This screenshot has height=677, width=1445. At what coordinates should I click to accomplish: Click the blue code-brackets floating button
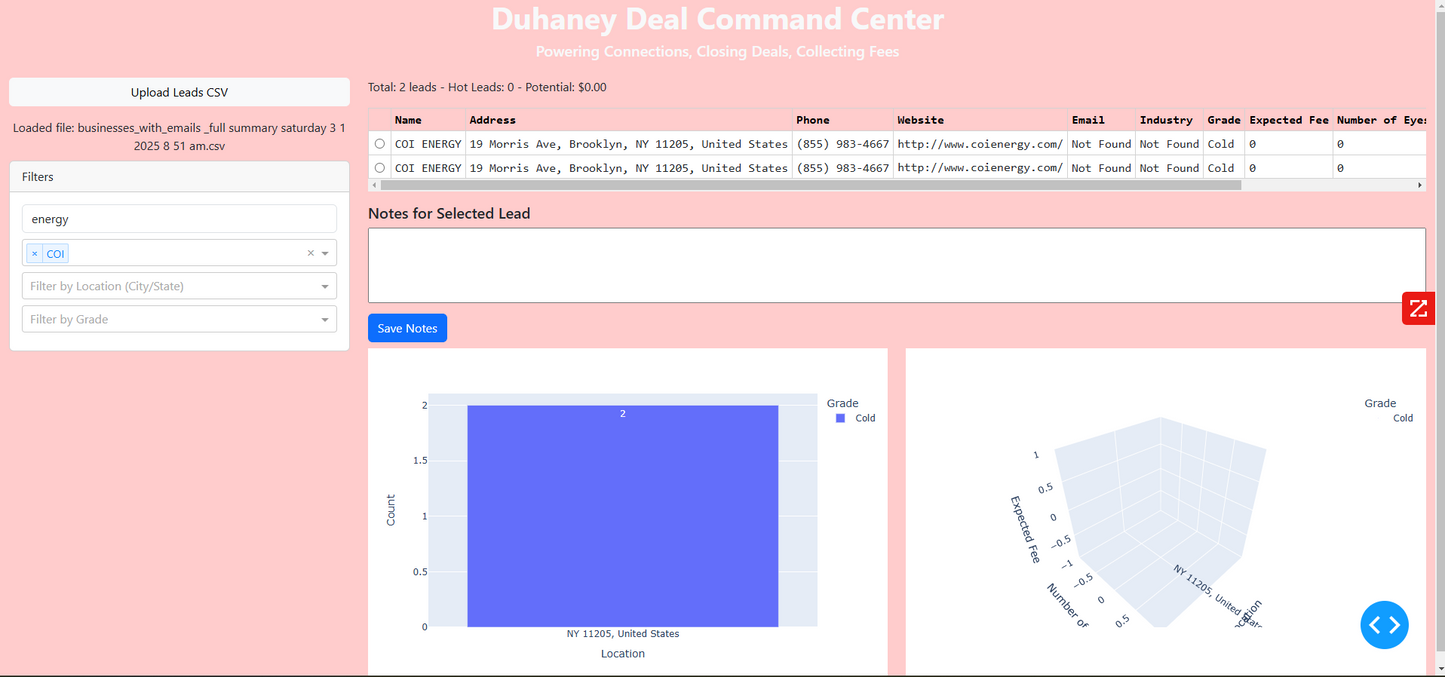tap(1384, 625)
